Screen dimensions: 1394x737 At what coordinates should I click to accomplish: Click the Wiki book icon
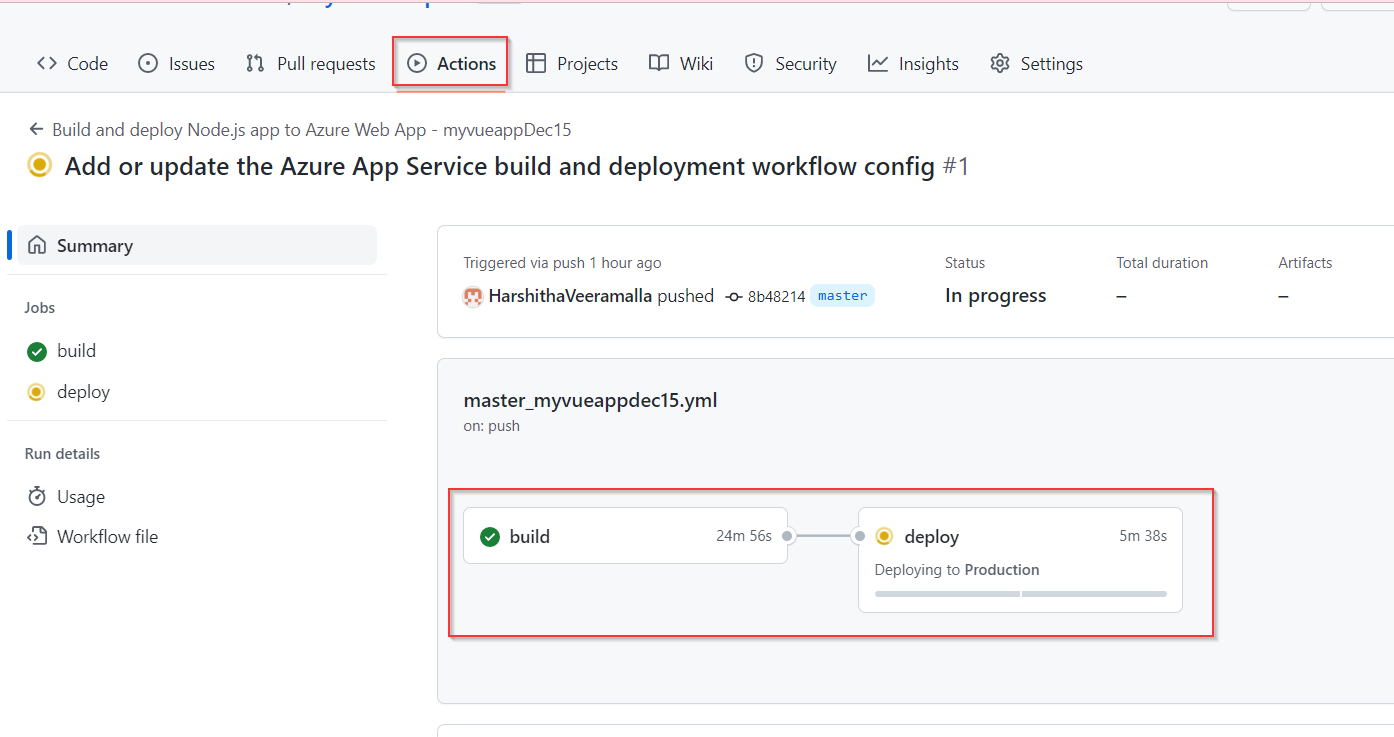coord(659,63)
